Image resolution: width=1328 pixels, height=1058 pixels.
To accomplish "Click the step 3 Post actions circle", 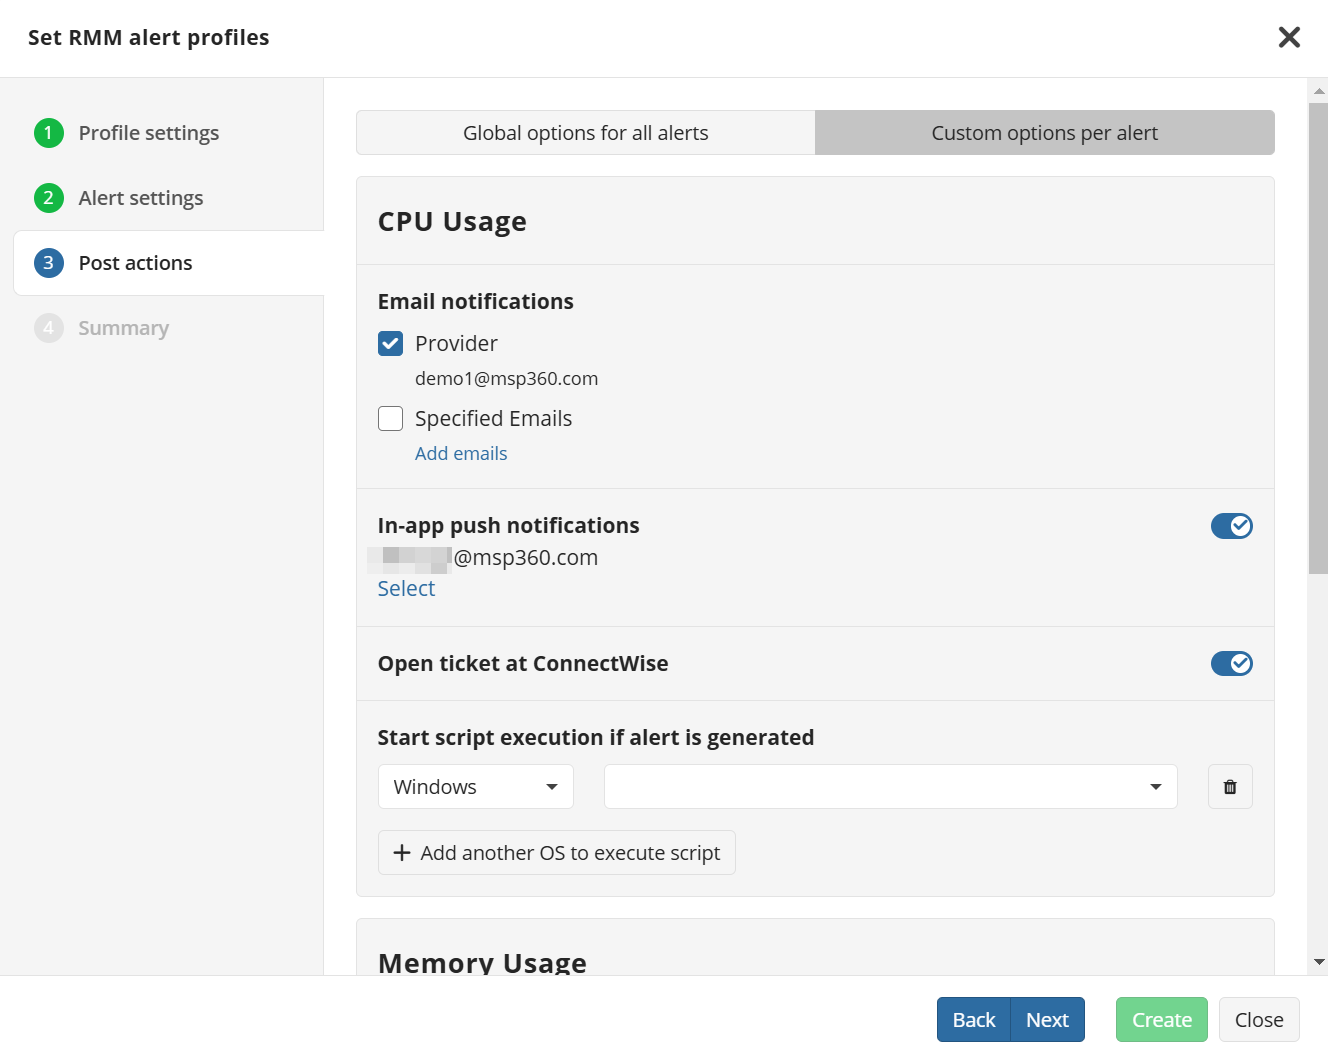I will click(x=49, y=263).
